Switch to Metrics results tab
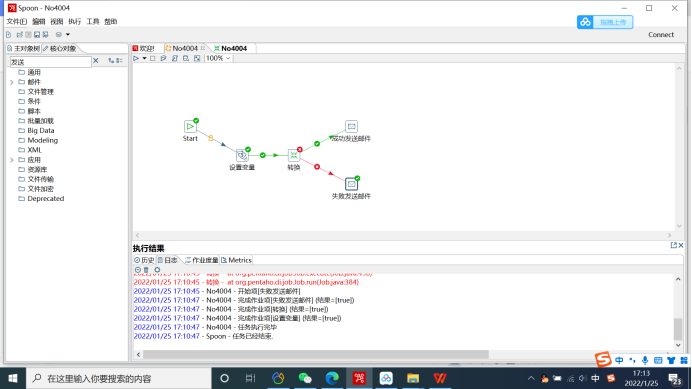 [236, 260]
